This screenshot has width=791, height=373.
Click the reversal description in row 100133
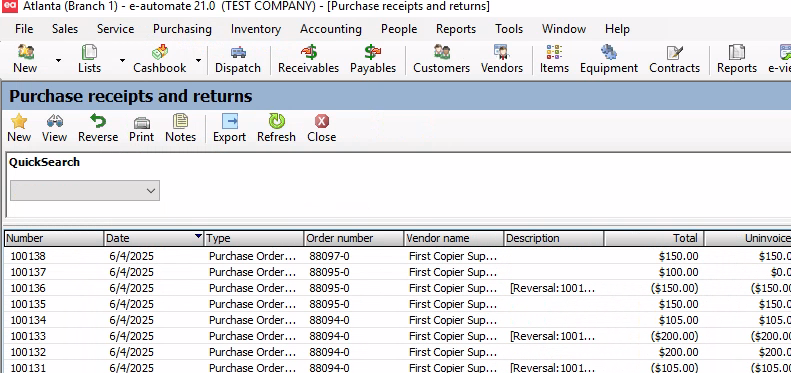[553, 336]
